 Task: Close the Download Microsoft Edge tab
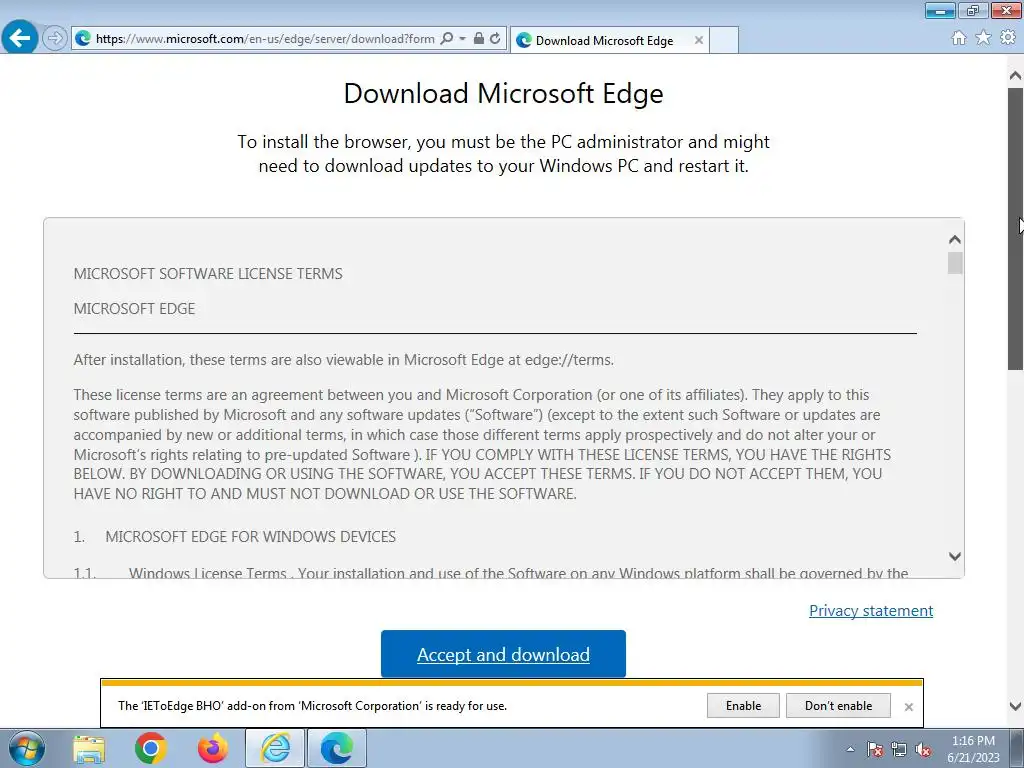pyautogui.click(x=699, y=40)
